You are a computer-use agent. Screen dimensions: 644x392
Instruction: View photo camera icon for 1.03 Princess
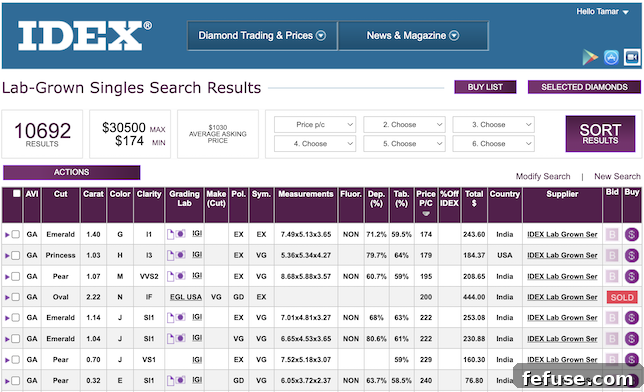pyautogui.click(x=180, y=255)
